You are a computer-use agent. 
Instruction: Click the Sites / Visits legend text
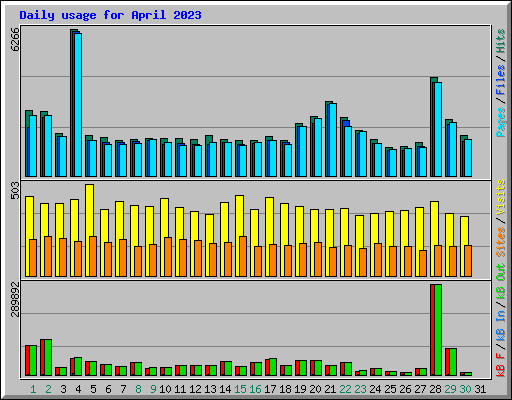(500, 218)
